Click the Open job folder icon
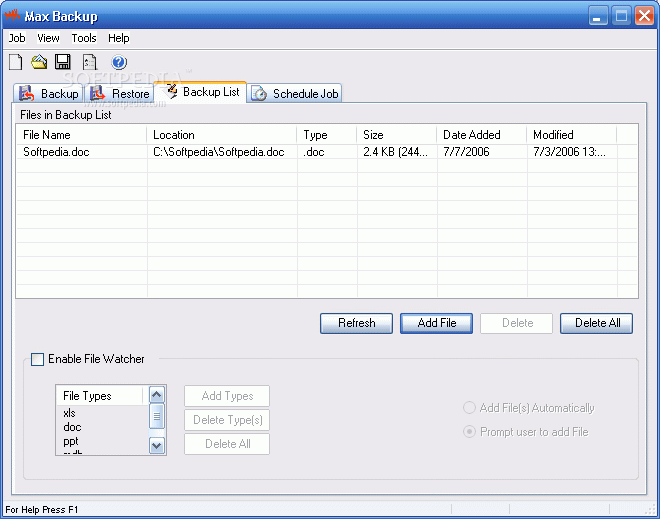The width and height of the screenshot is (660, 519). pos(39,62)
